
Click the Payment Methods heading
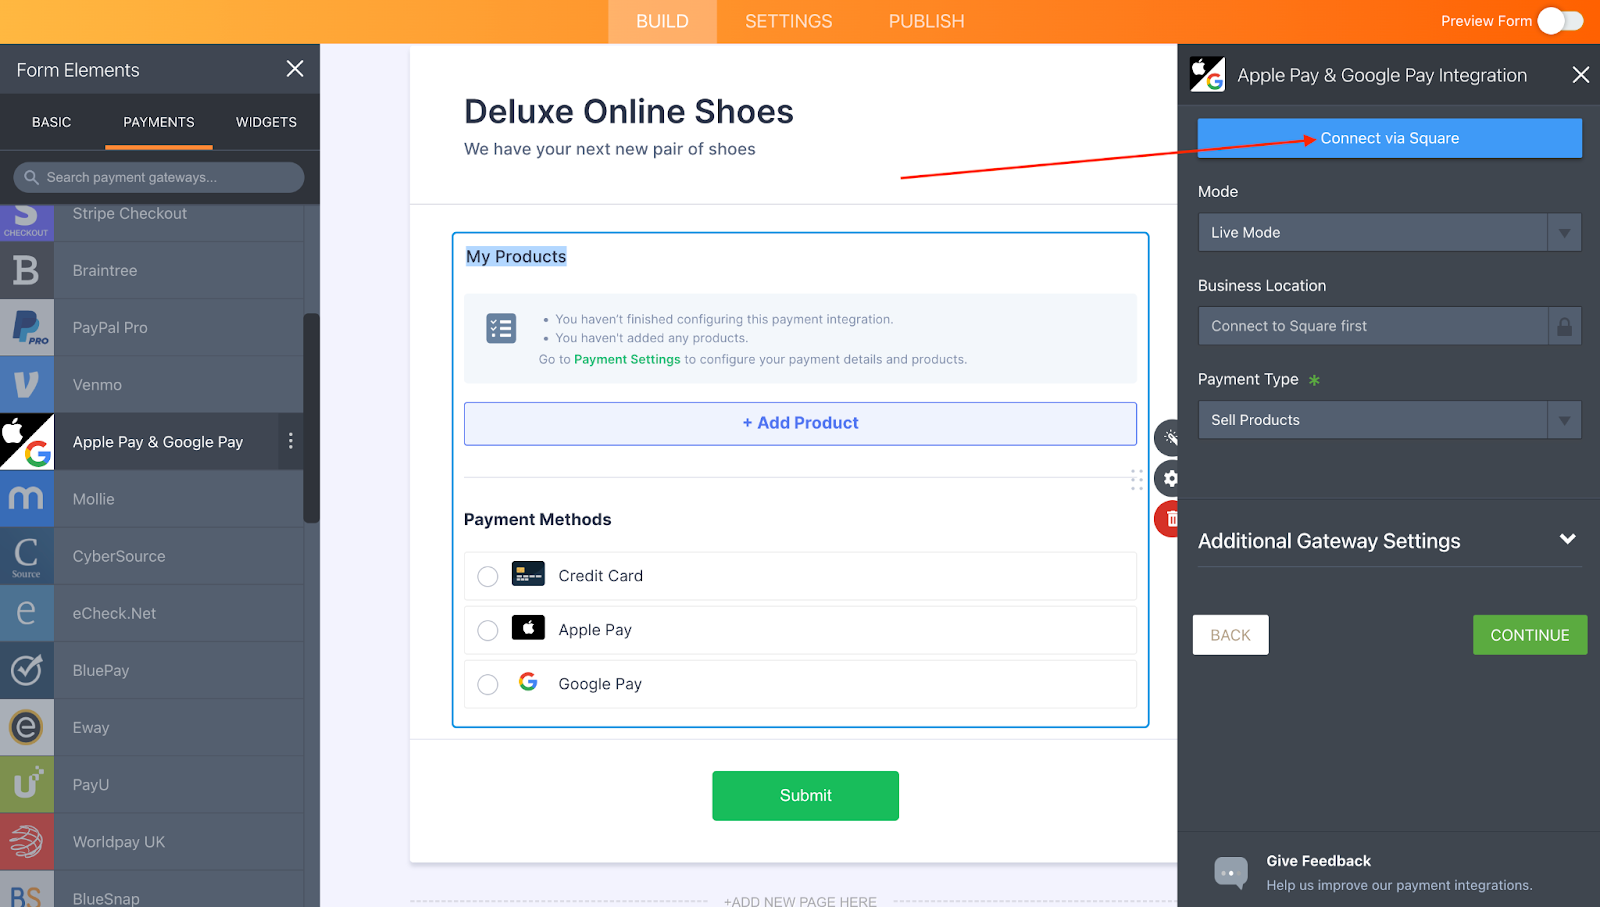(x=537, y=520)
